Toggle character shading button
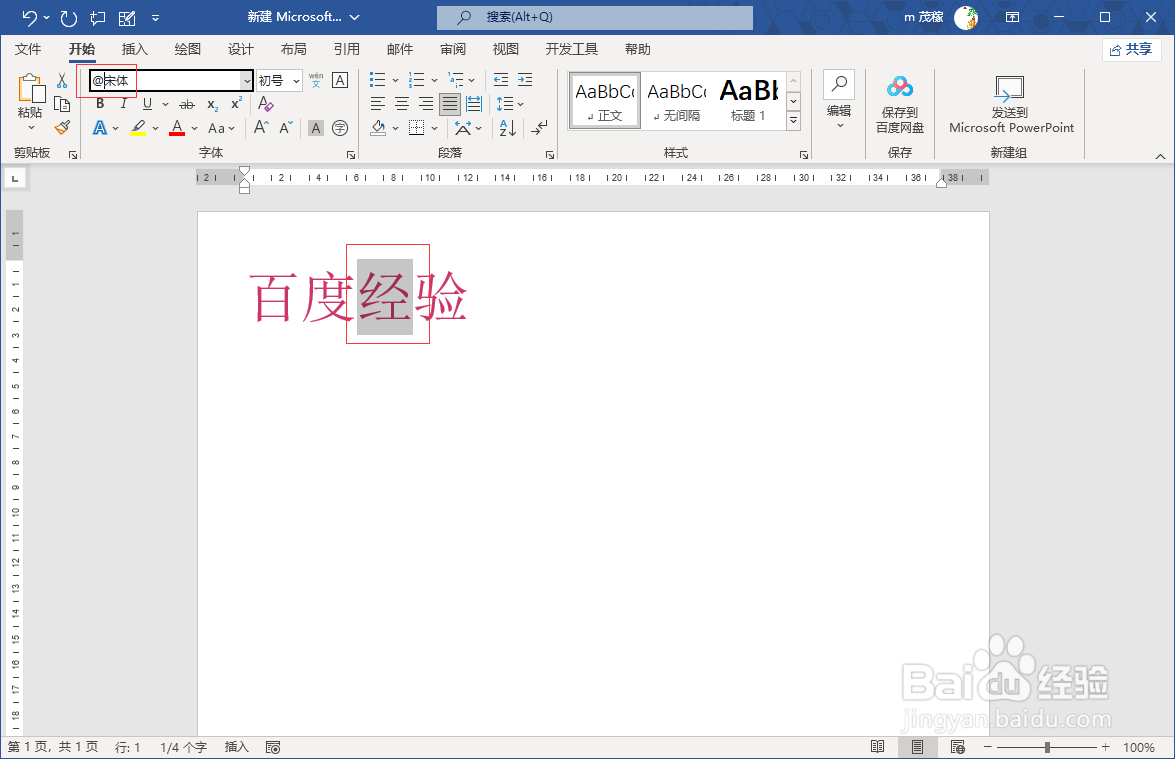The width and height of the screenshot is (1175, 759). coord(316,128)
